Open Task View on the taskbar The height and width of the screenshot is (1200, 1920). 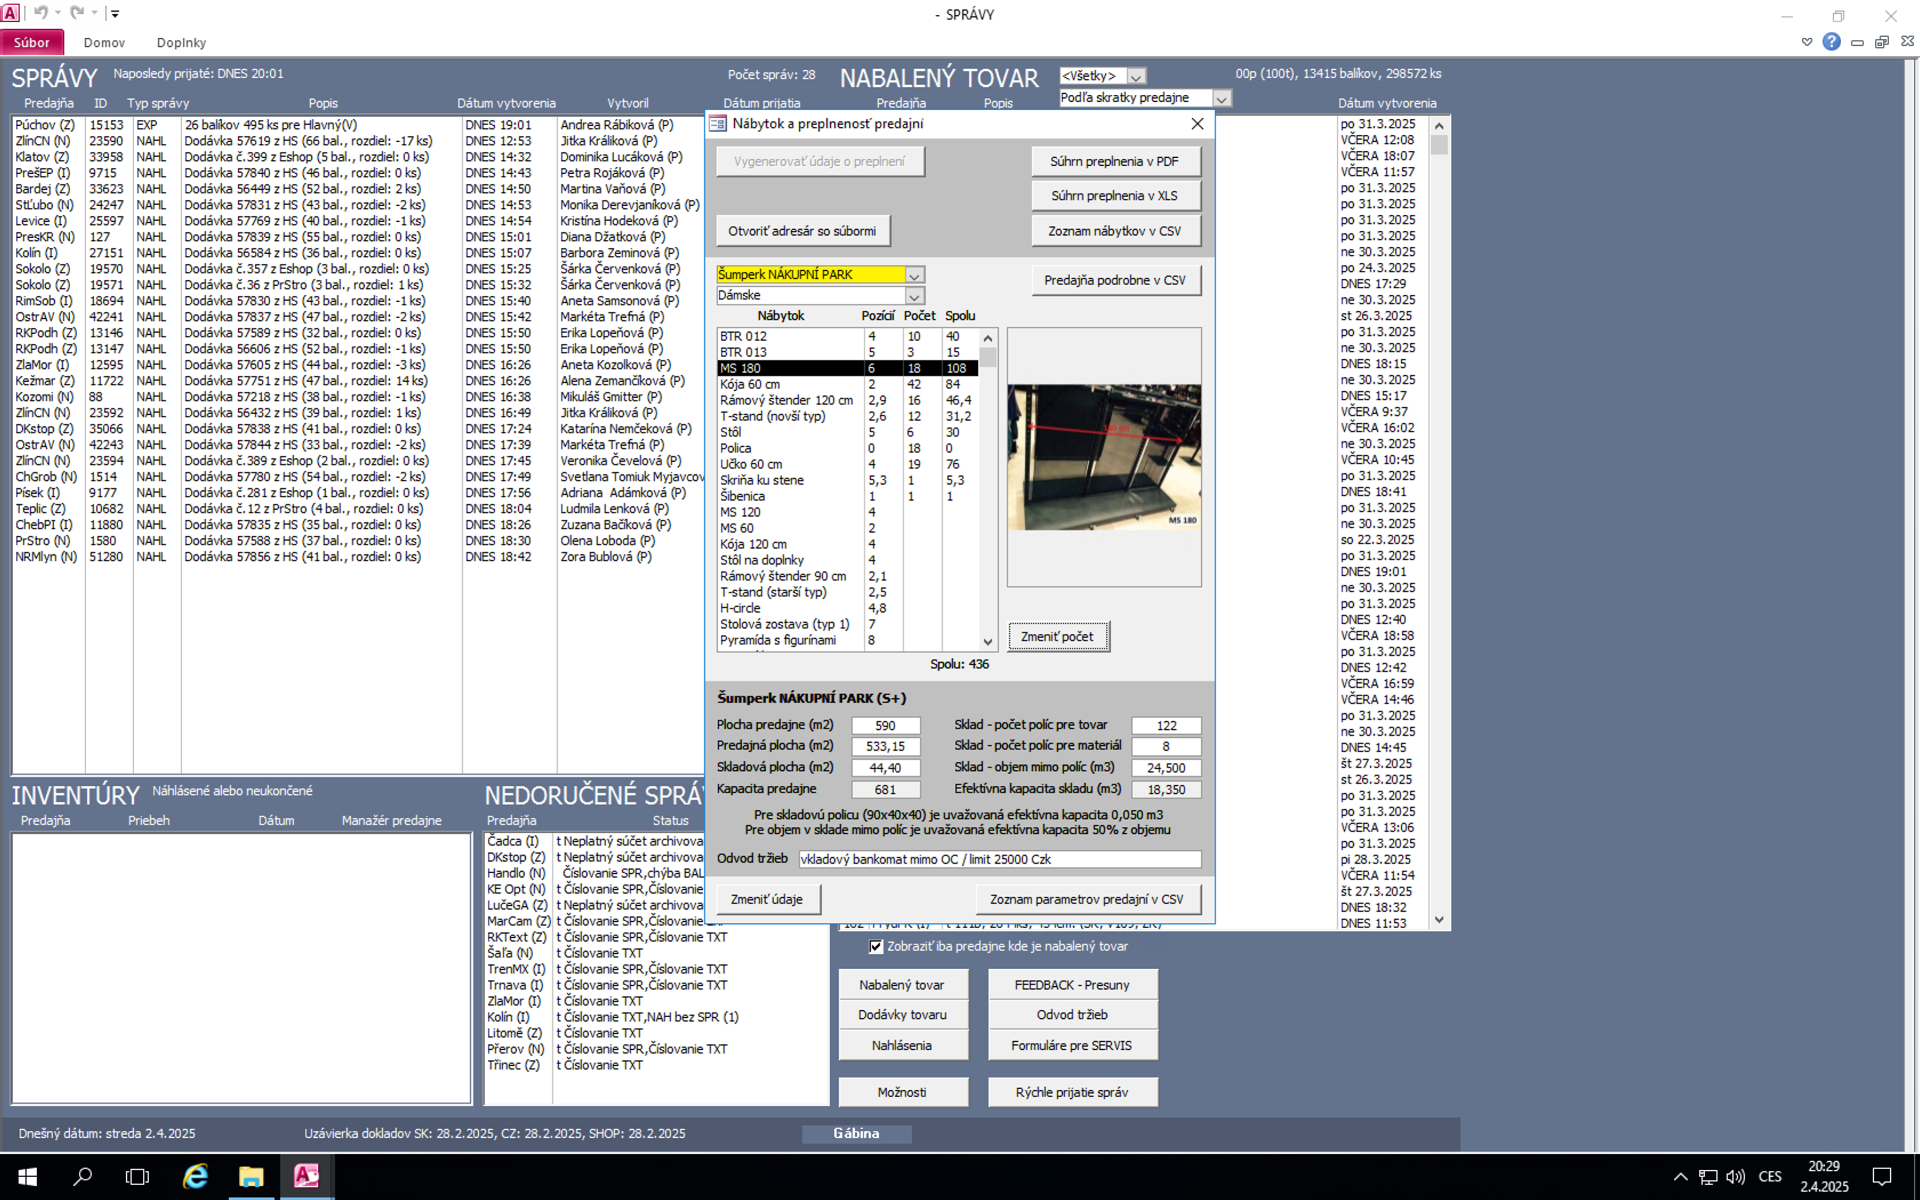tap(138, 1176)
